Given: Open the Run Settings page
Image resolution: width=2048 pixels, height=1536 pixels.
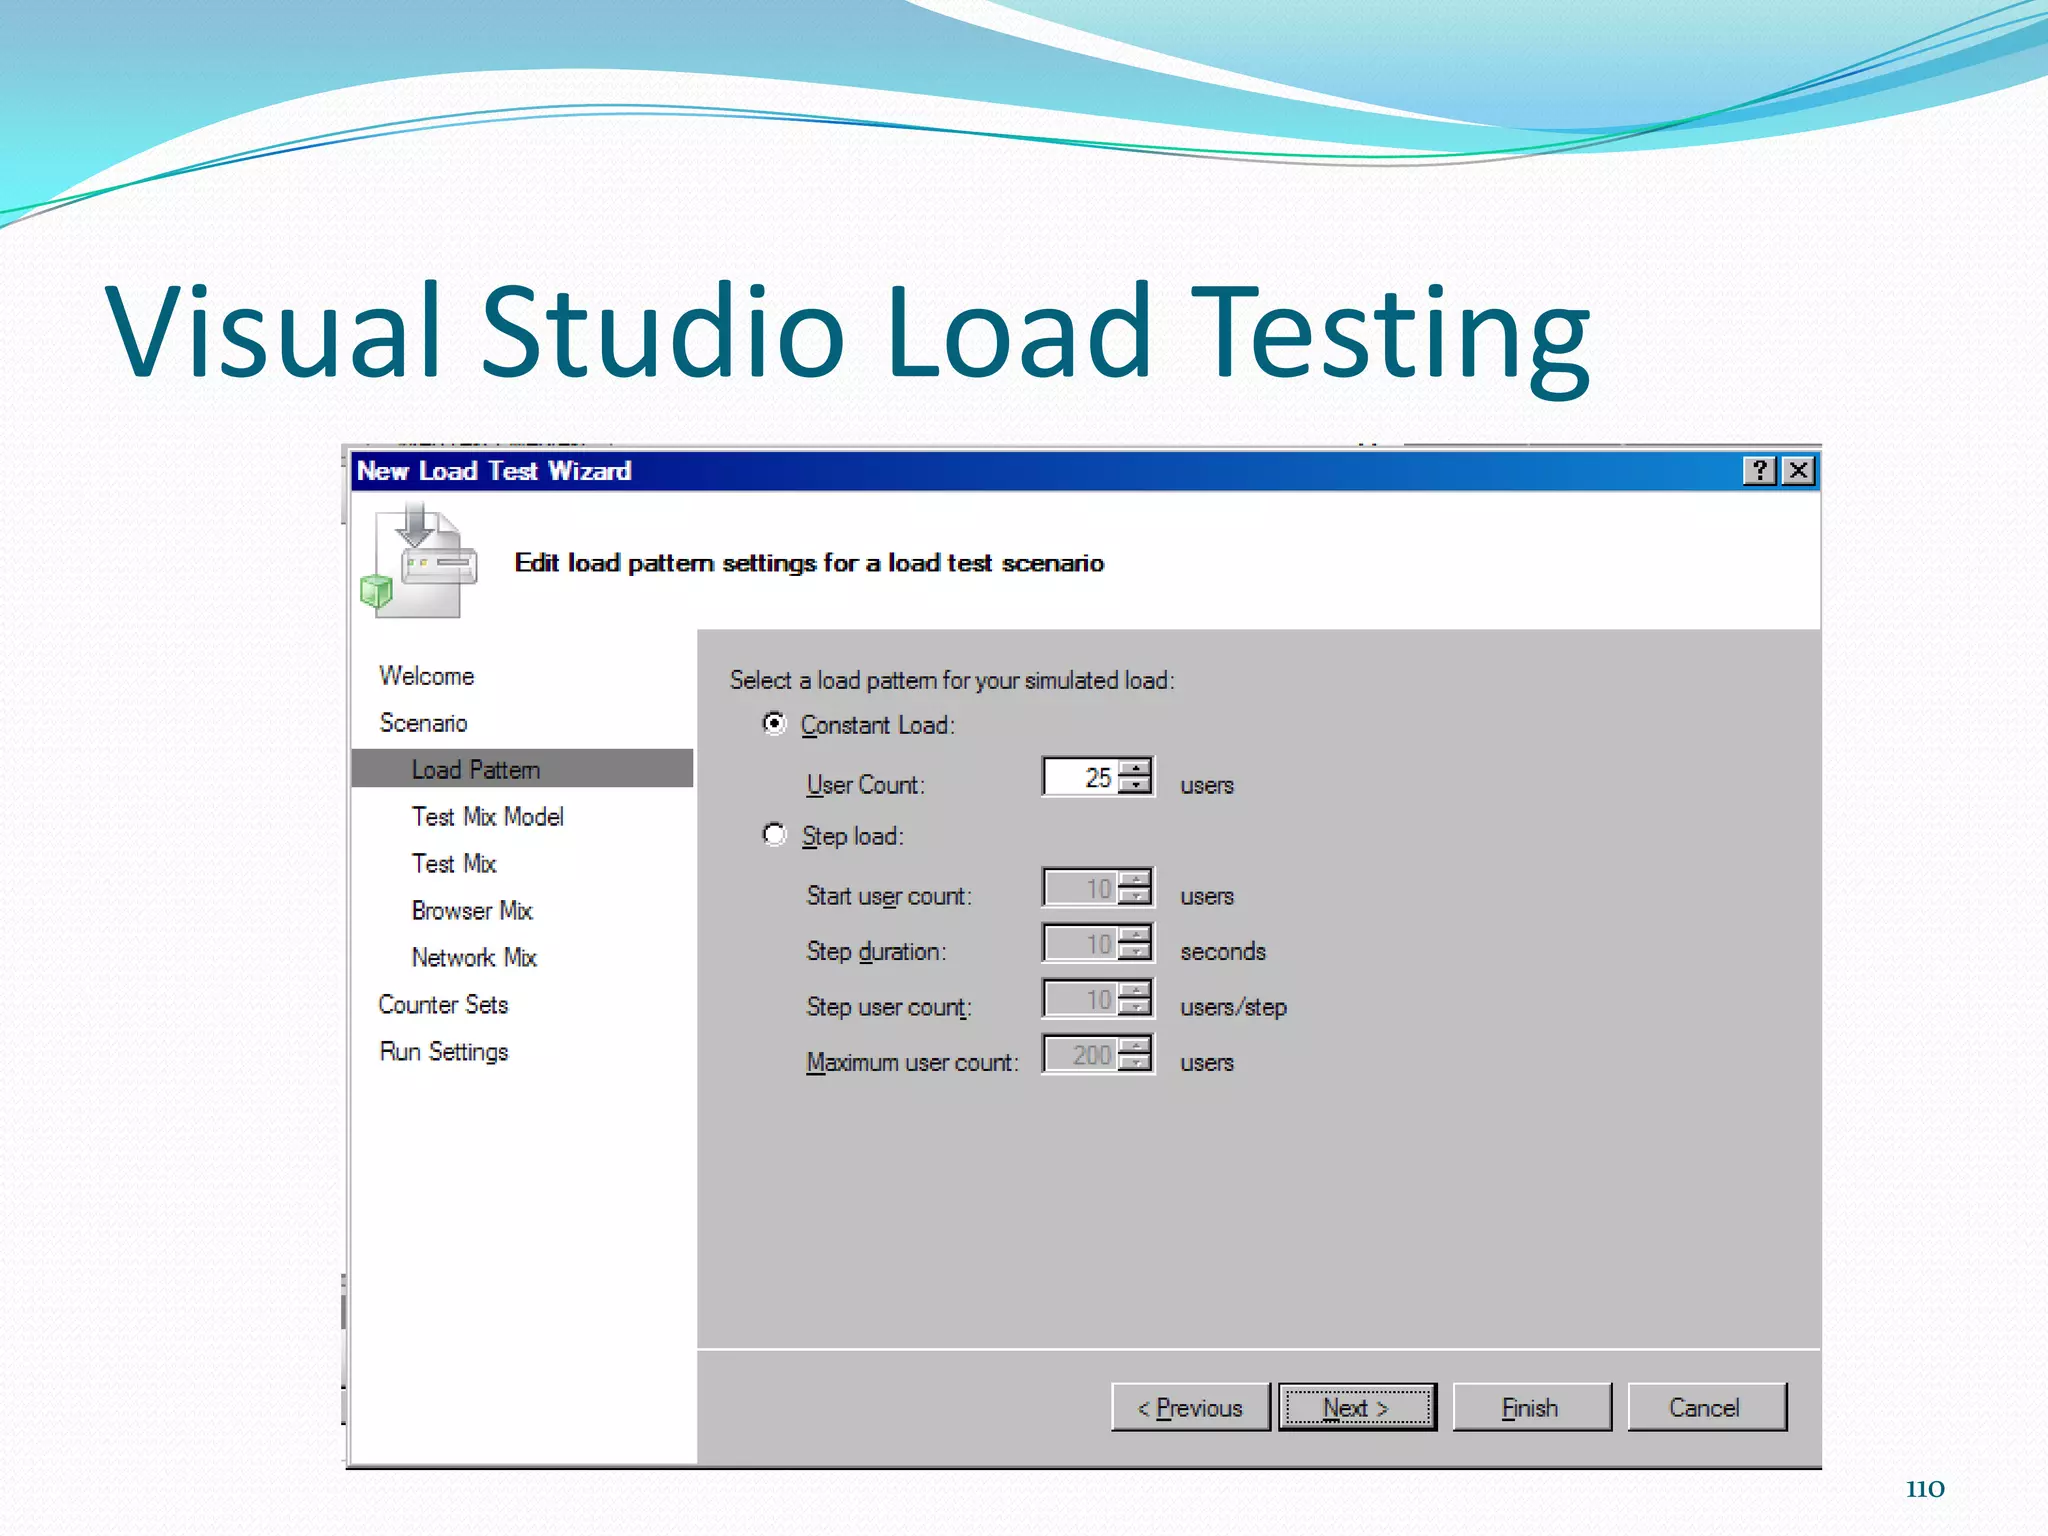Looking at the screenshot, I should click(443, 1052).
